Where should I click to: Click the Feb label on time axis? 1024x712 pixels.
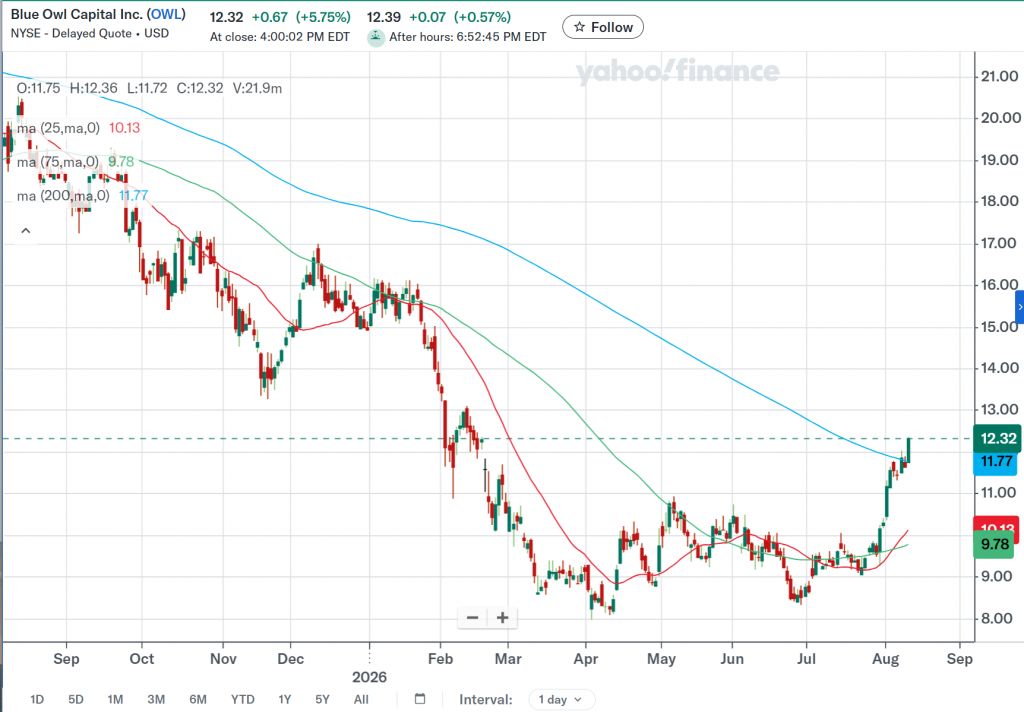click(440, 658)
